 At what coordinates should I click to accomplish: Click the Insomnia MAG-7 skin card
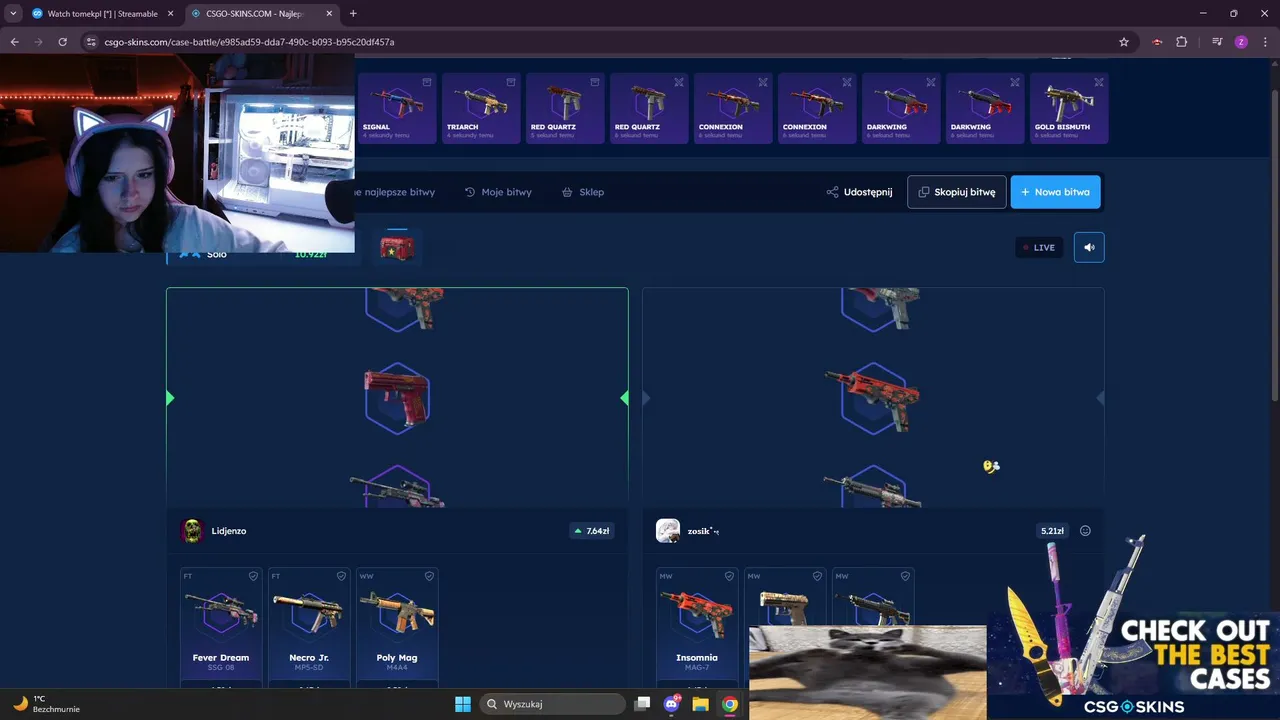click(x=697, y=628)
